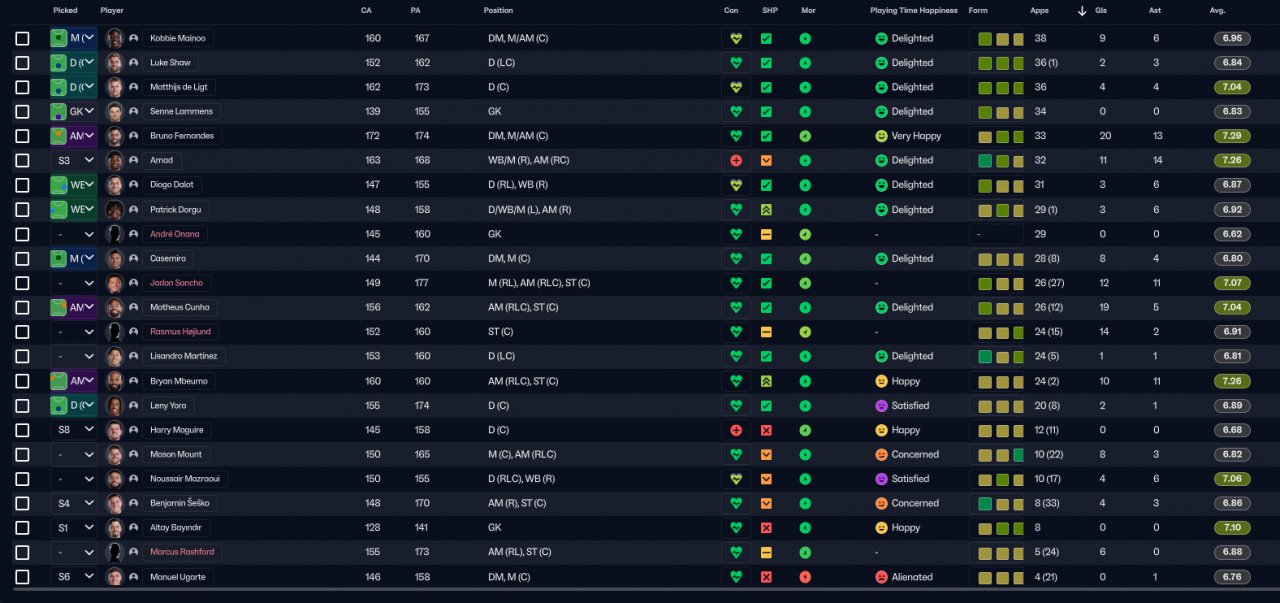Open Senne Lammens' GK picked dropdown
The height and width of the screenshot is (603, 1280).
click(x=74, y=111)
